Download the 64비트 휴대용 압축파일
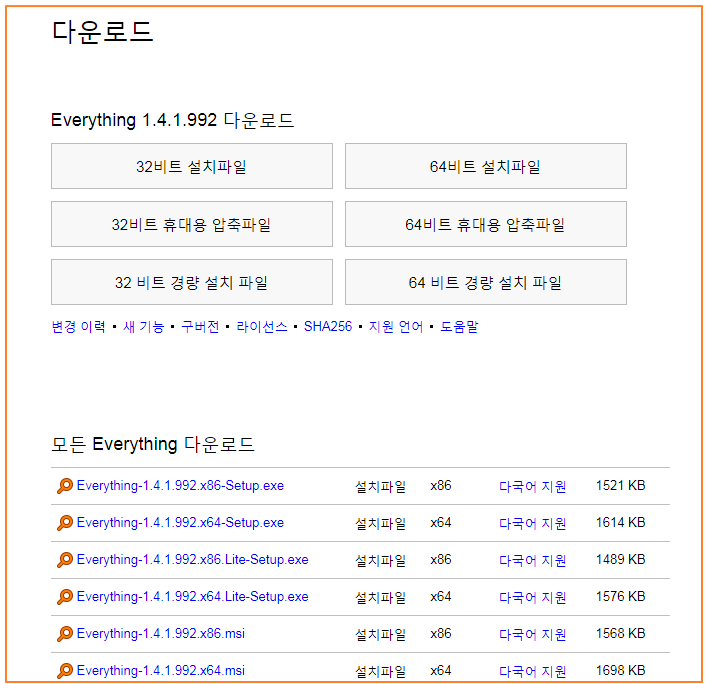Screen dimensions: 710x684 click(x=485, y=224)
